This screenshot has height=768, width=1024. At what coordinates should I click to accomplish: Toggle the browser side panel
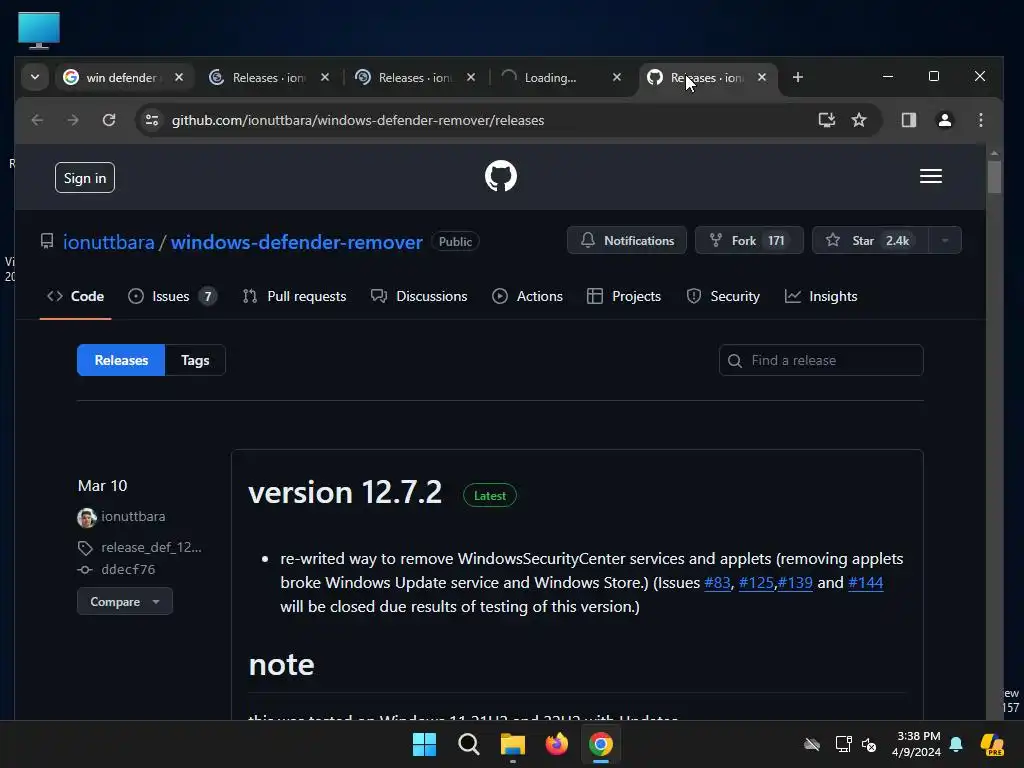pos(908,120)
